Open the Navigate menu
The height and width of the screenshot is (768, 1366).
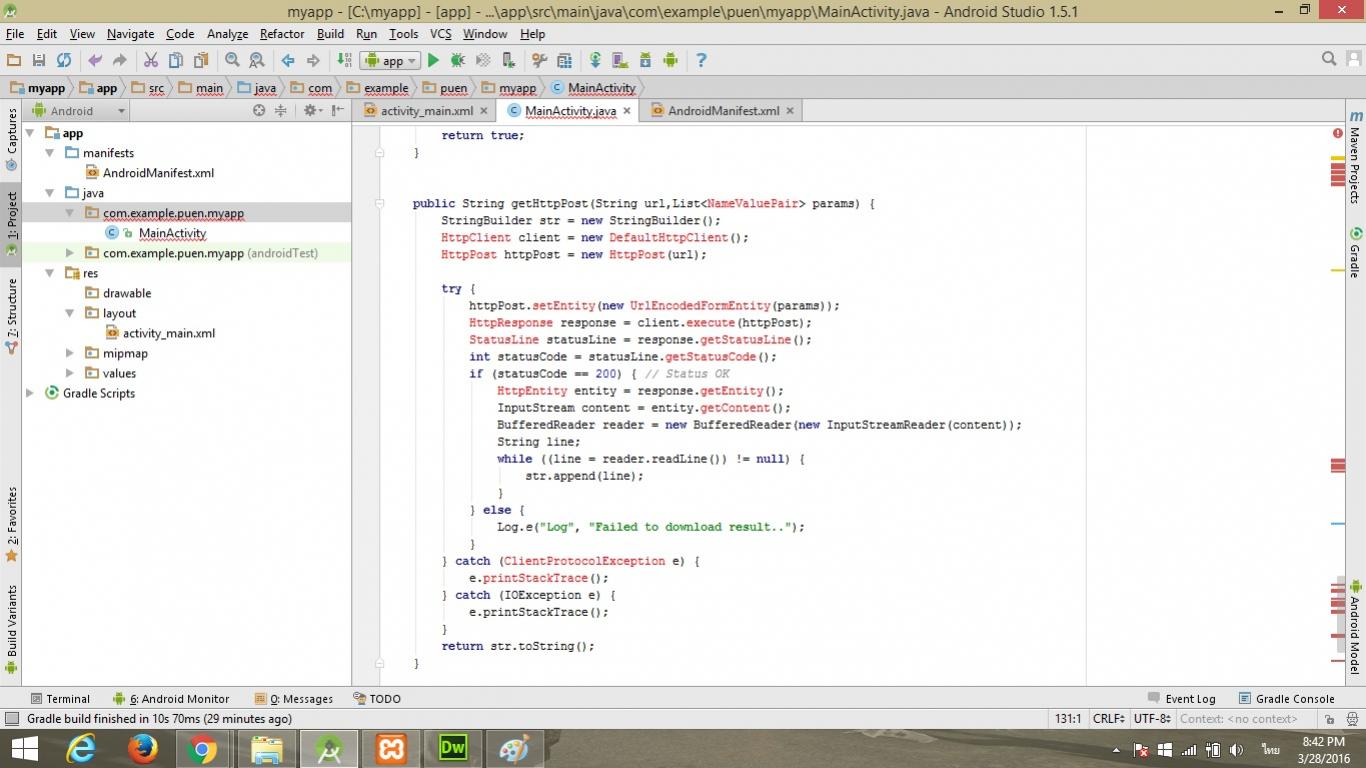click(131, 34)
